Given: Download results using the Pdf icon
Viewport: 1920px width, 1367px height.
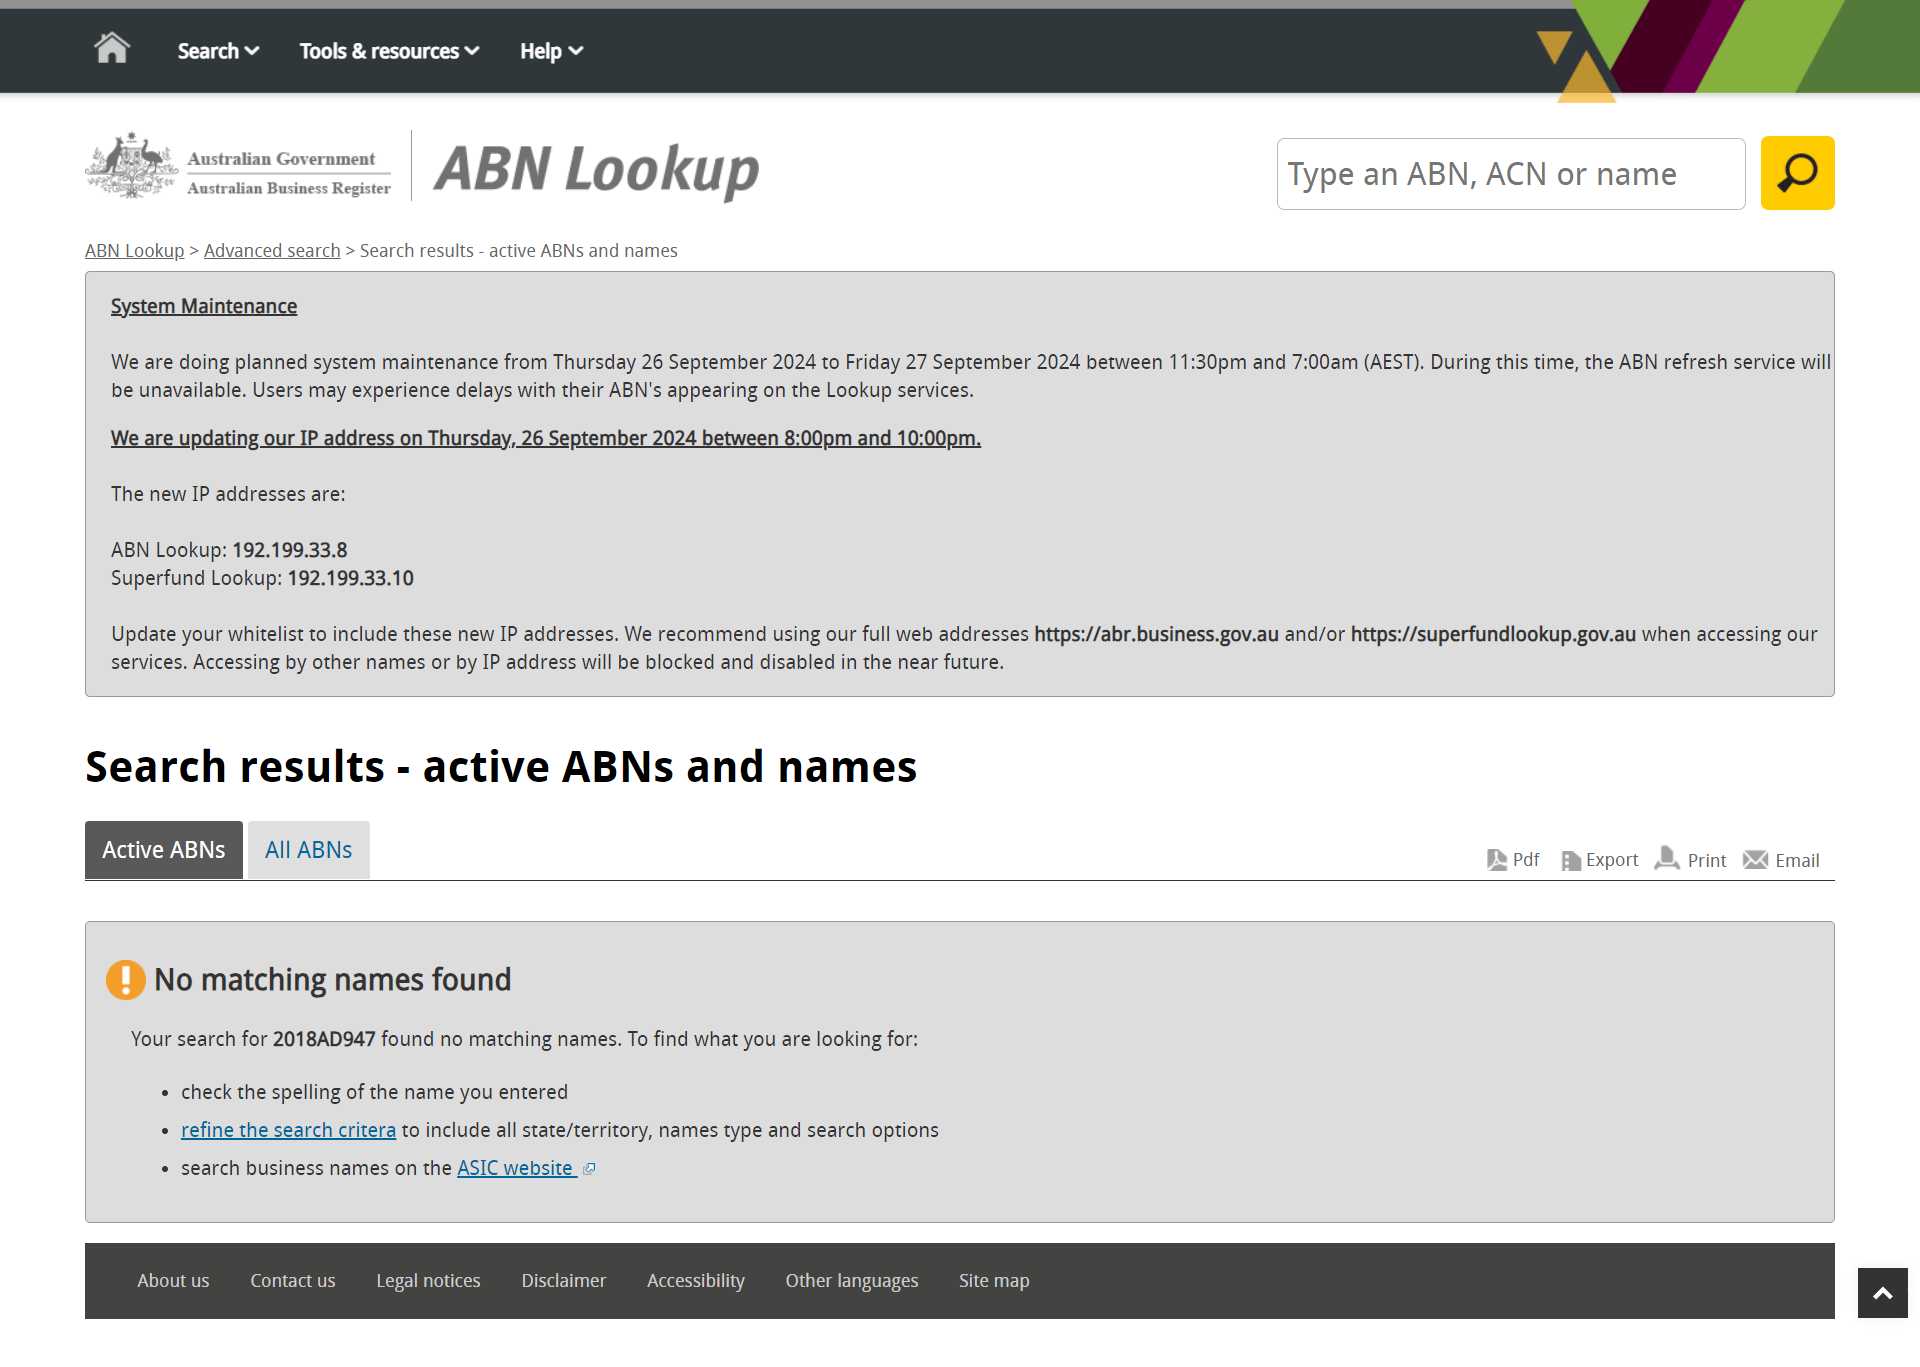Looking at the screenshot, I should [1513, 860].
